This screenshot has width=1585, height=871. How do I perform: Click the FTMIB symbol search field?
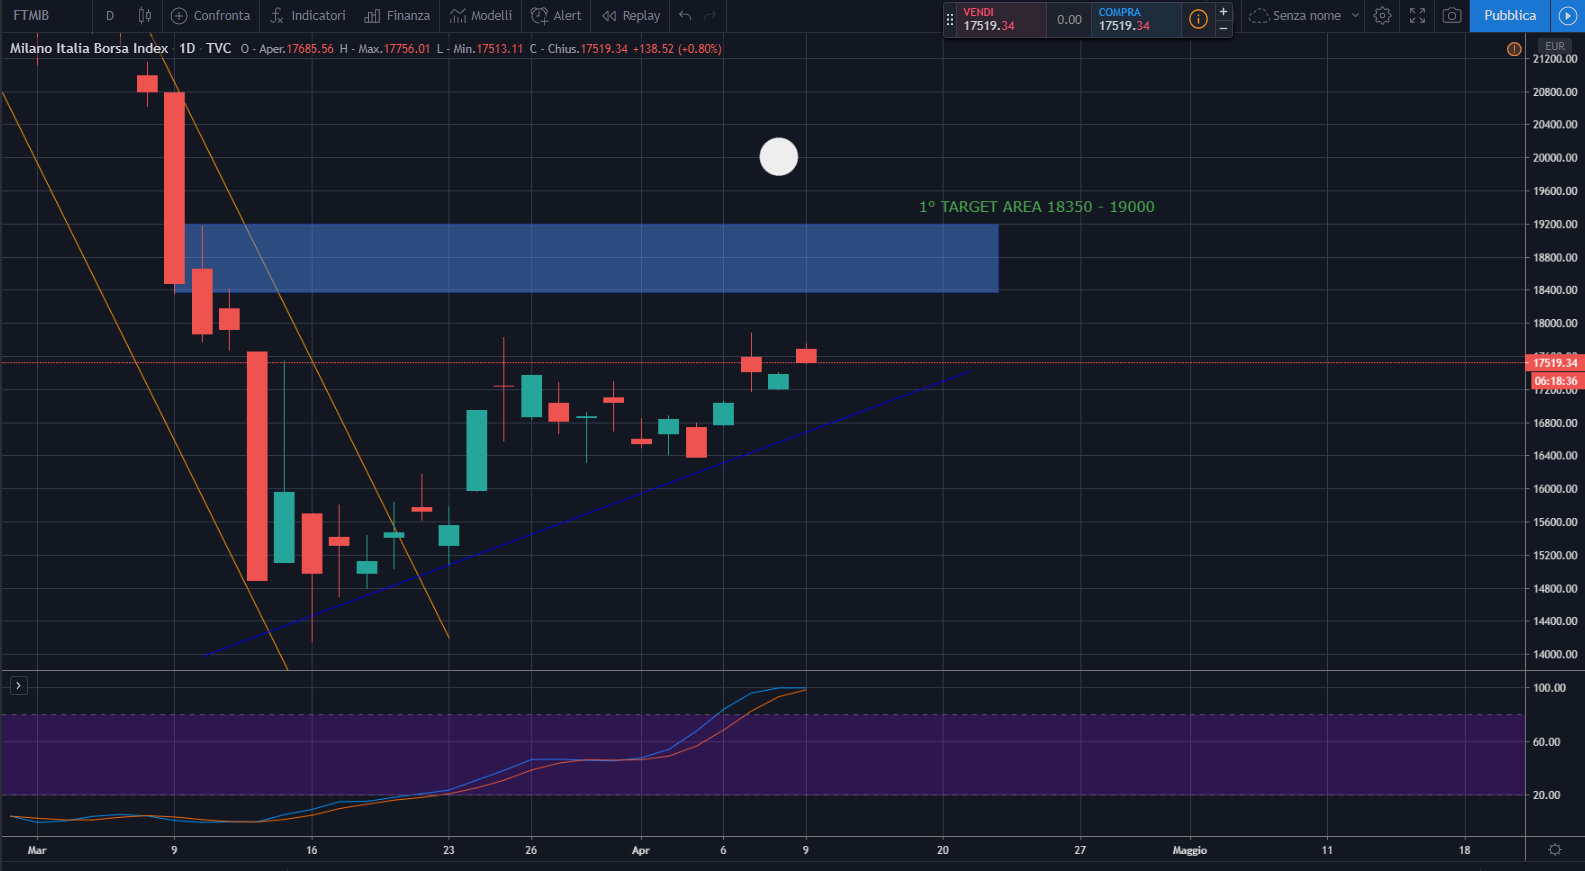[48, 15]
